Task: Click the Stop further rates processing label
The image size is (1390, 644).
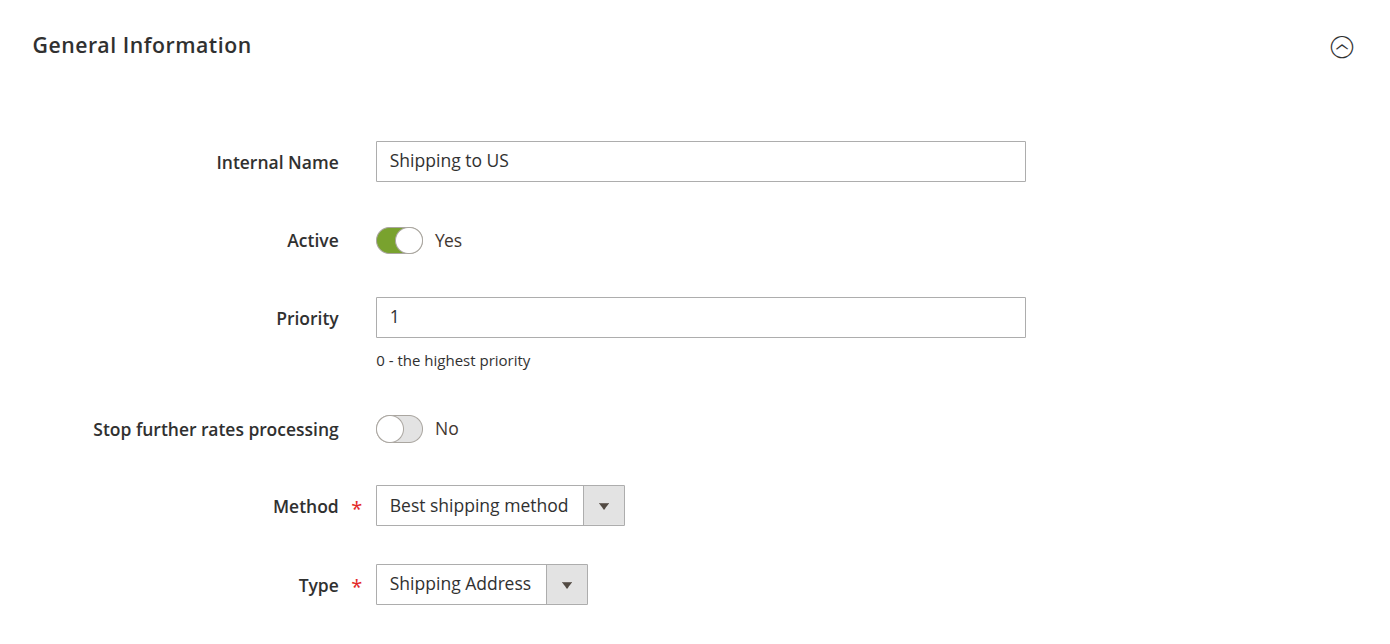Action: (x=216, y=430)
